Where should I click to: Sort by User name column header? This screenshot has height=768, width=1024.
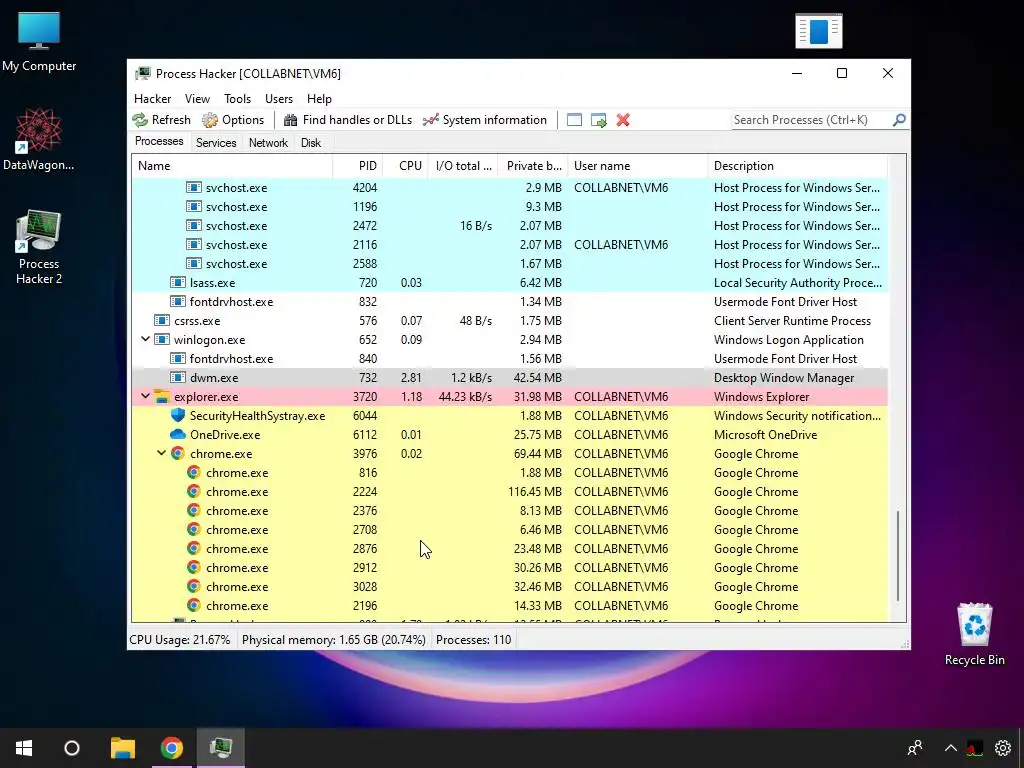point(637,166)
